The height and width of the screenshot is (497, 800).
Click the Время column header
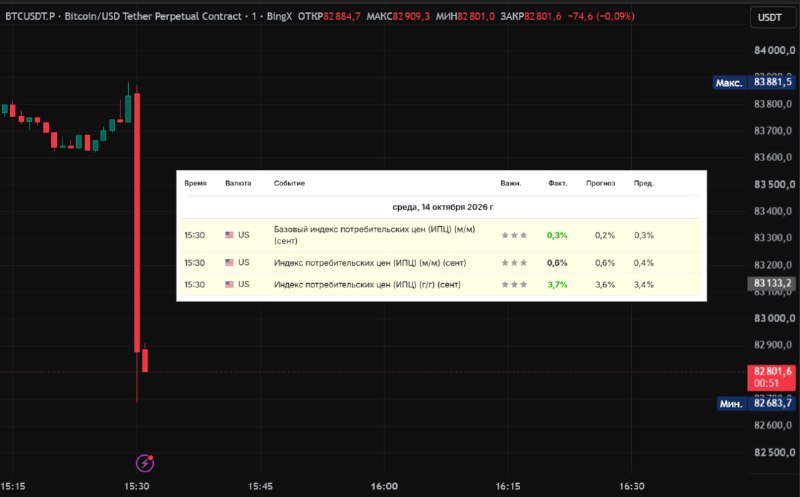[x=195, y=183]
